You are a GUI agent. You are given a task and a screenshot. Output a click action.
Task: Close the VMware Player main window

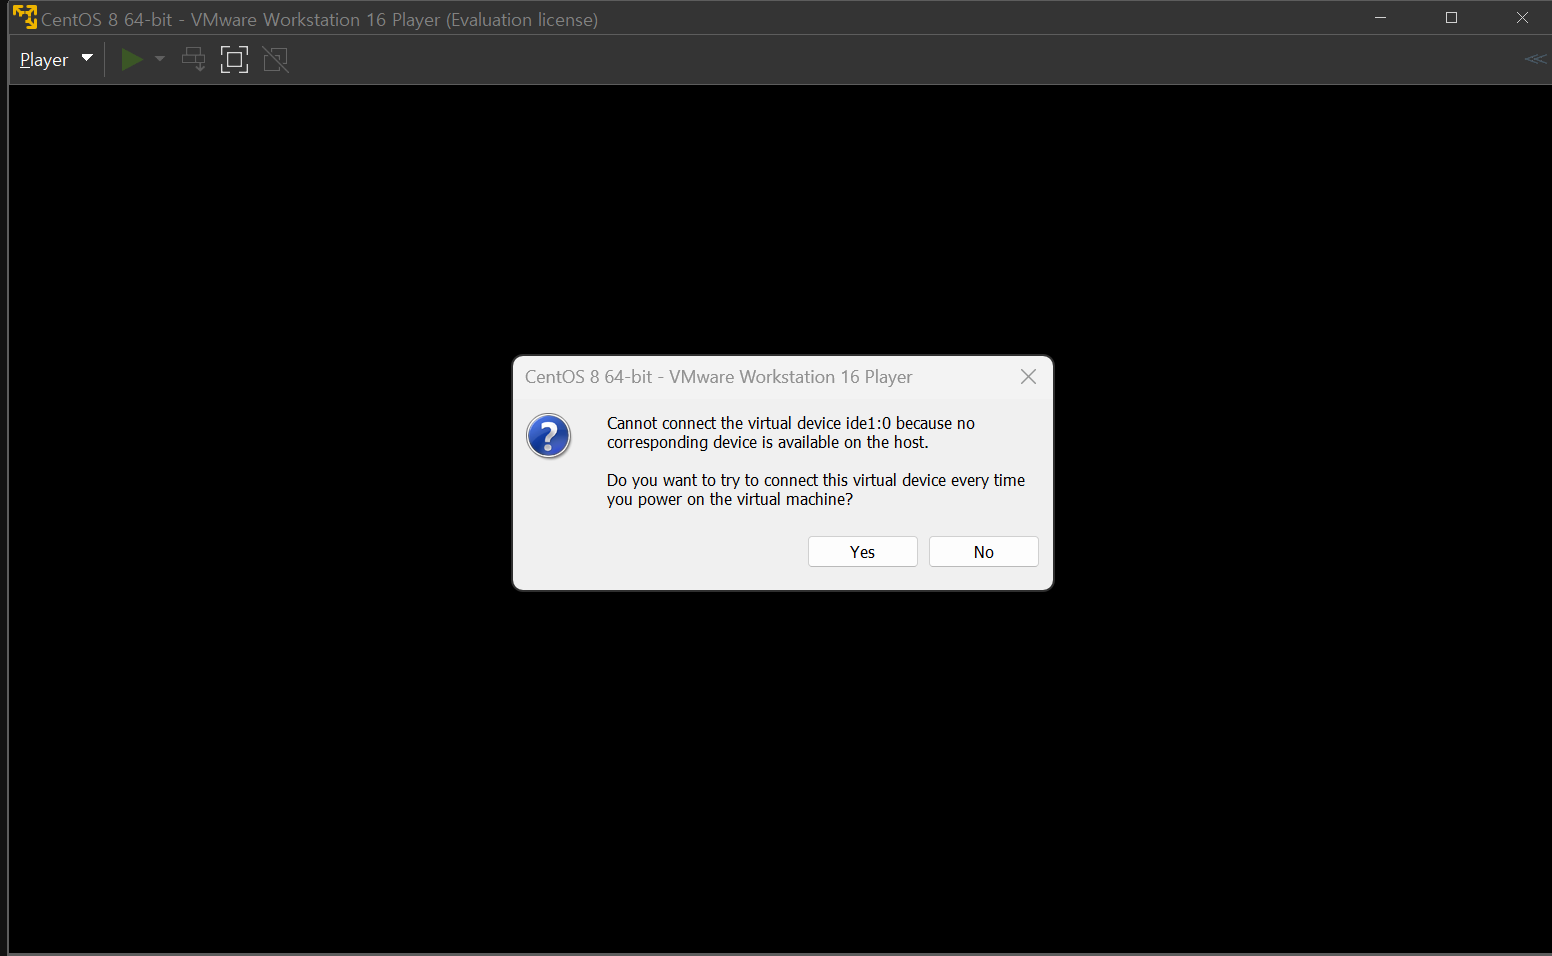[x=1522, y=18]
